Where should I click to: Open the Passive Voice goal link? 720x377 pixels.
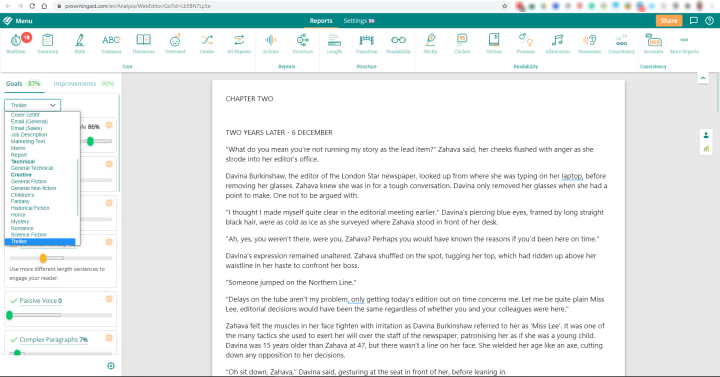tap(40, 301)
